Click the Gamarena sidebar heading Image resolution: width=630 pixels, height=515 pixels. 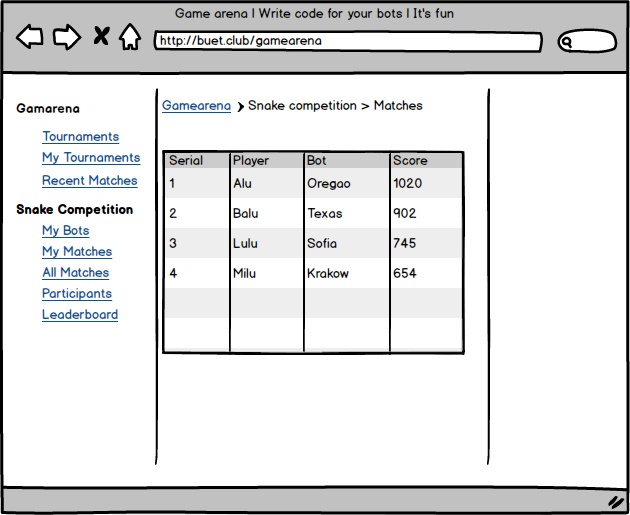48,108
